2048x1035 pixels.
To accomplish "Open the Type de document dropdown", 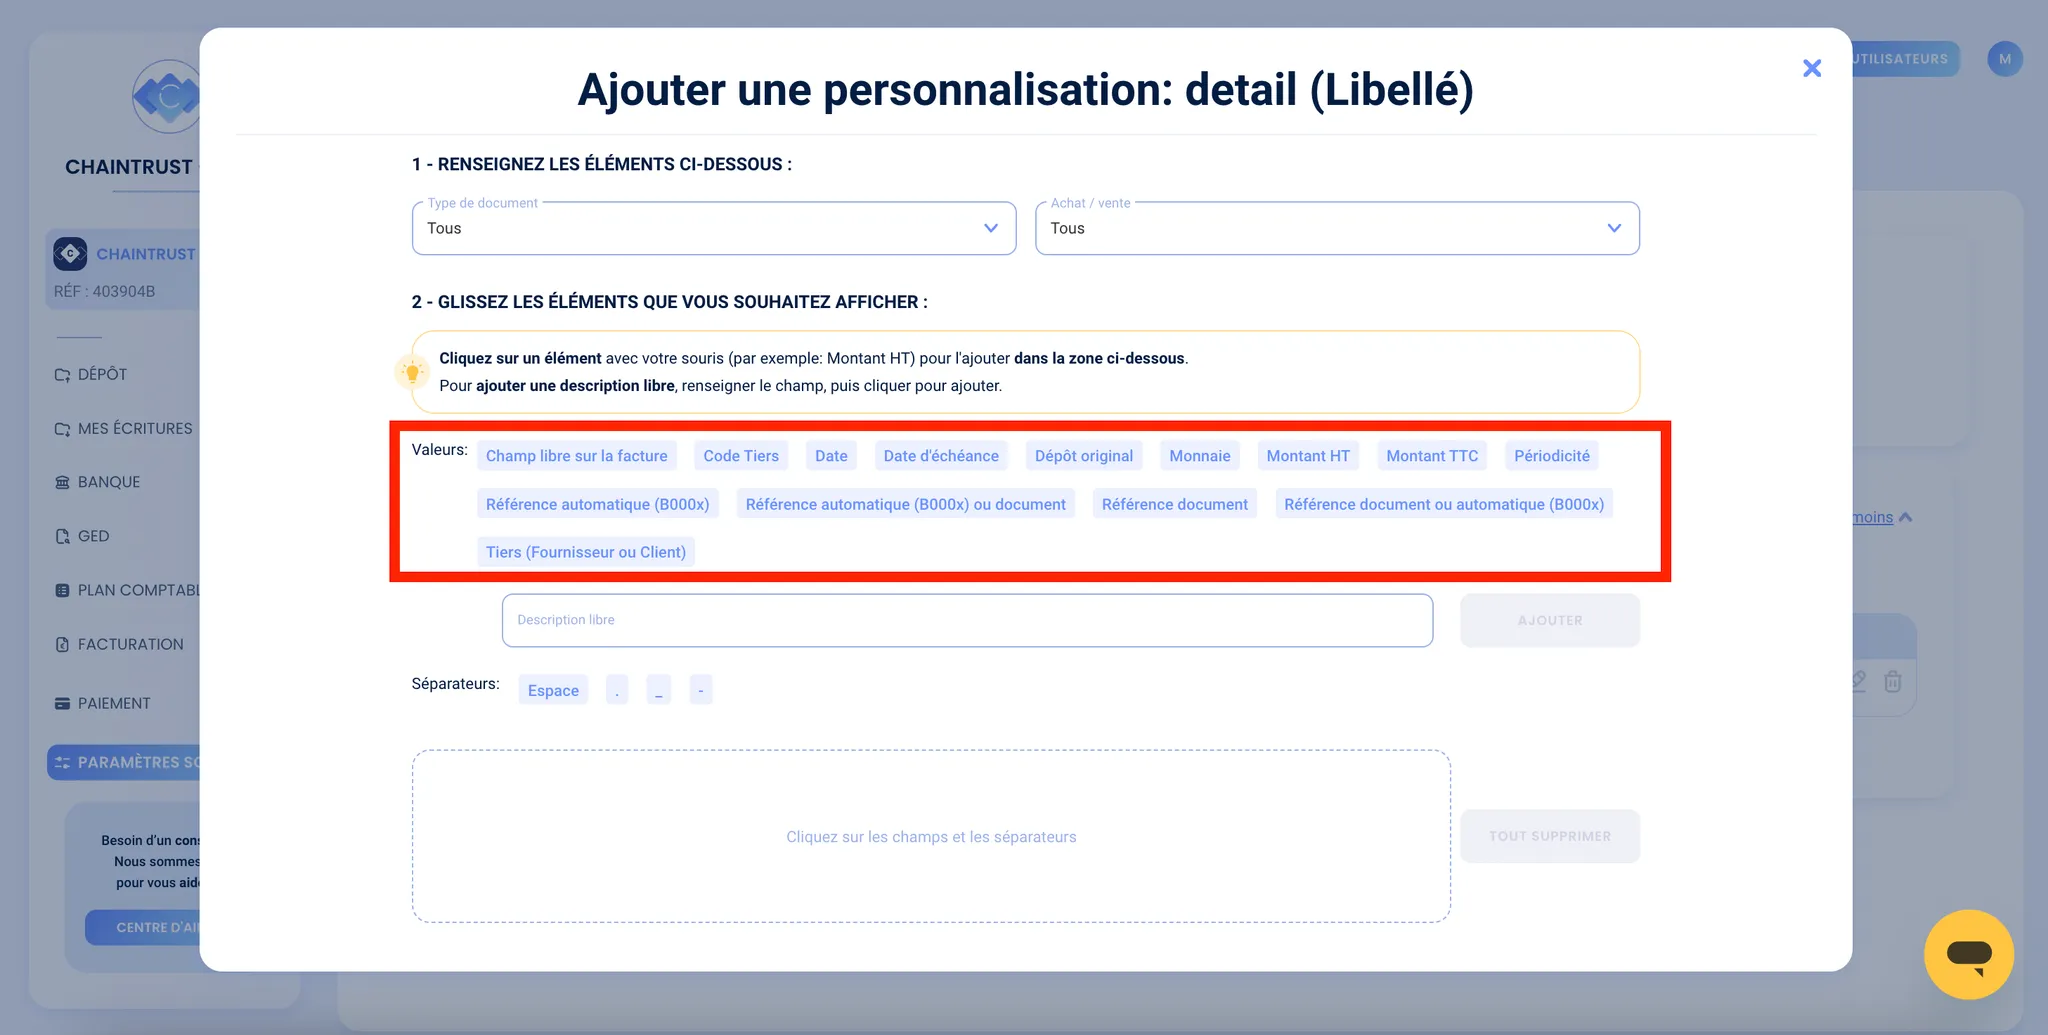I will pyautogui.click(x=714, y=228).
